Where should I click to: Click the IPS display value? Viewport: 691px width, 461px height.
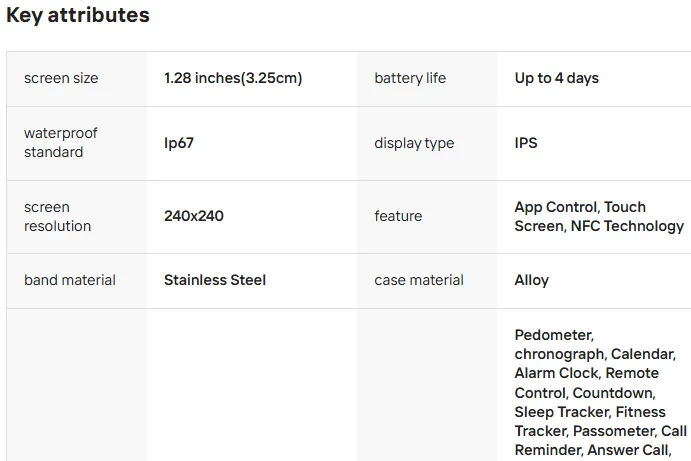(526, 143)
